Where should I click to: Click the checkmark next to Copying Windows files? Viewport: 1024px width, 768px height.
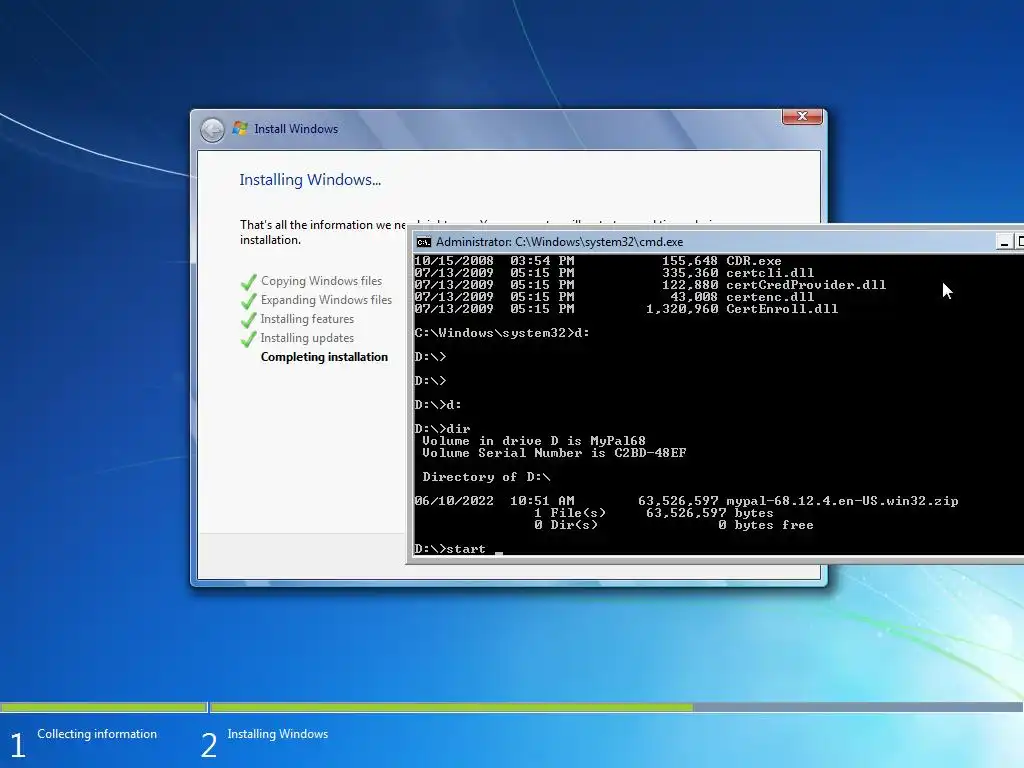tap(248, 282)
